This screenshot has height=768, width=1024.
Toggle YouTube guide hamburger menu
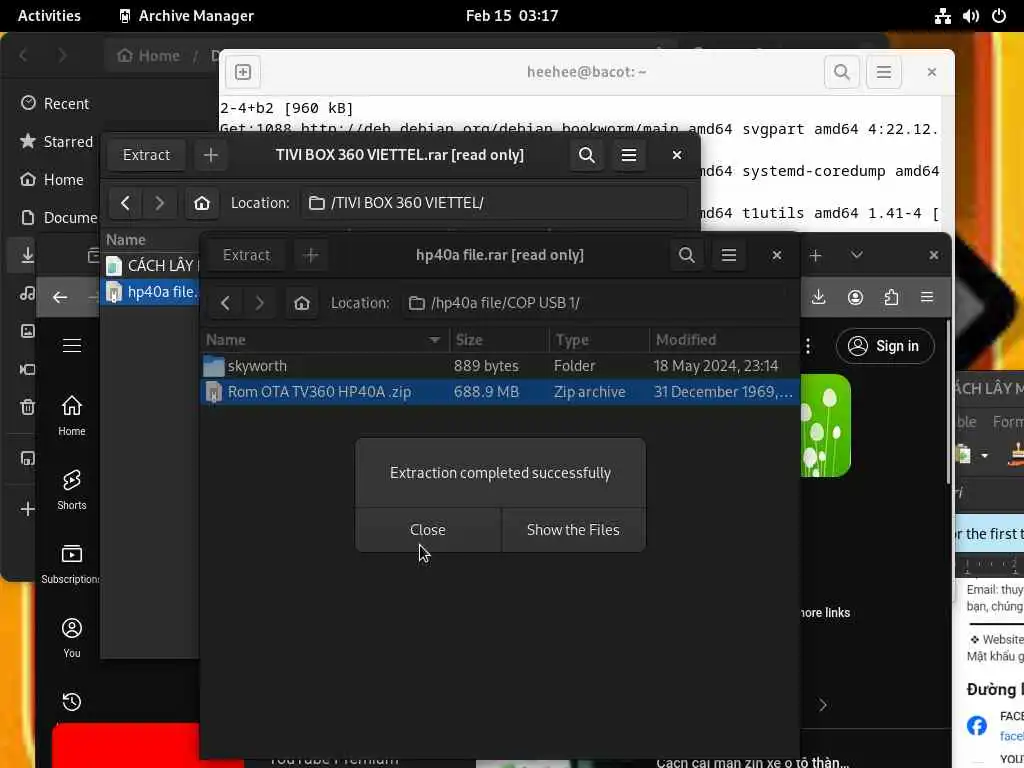[71, 345]
